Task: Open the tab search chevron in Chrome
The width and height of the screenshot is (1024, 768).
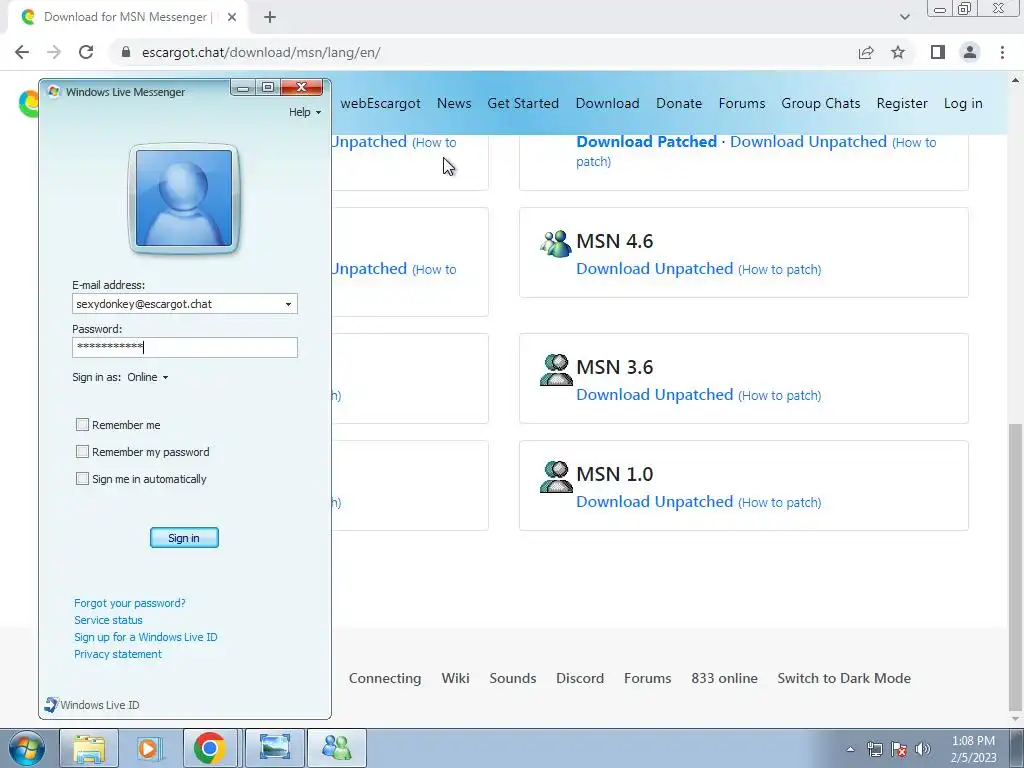Action: [x=904, y=17]
